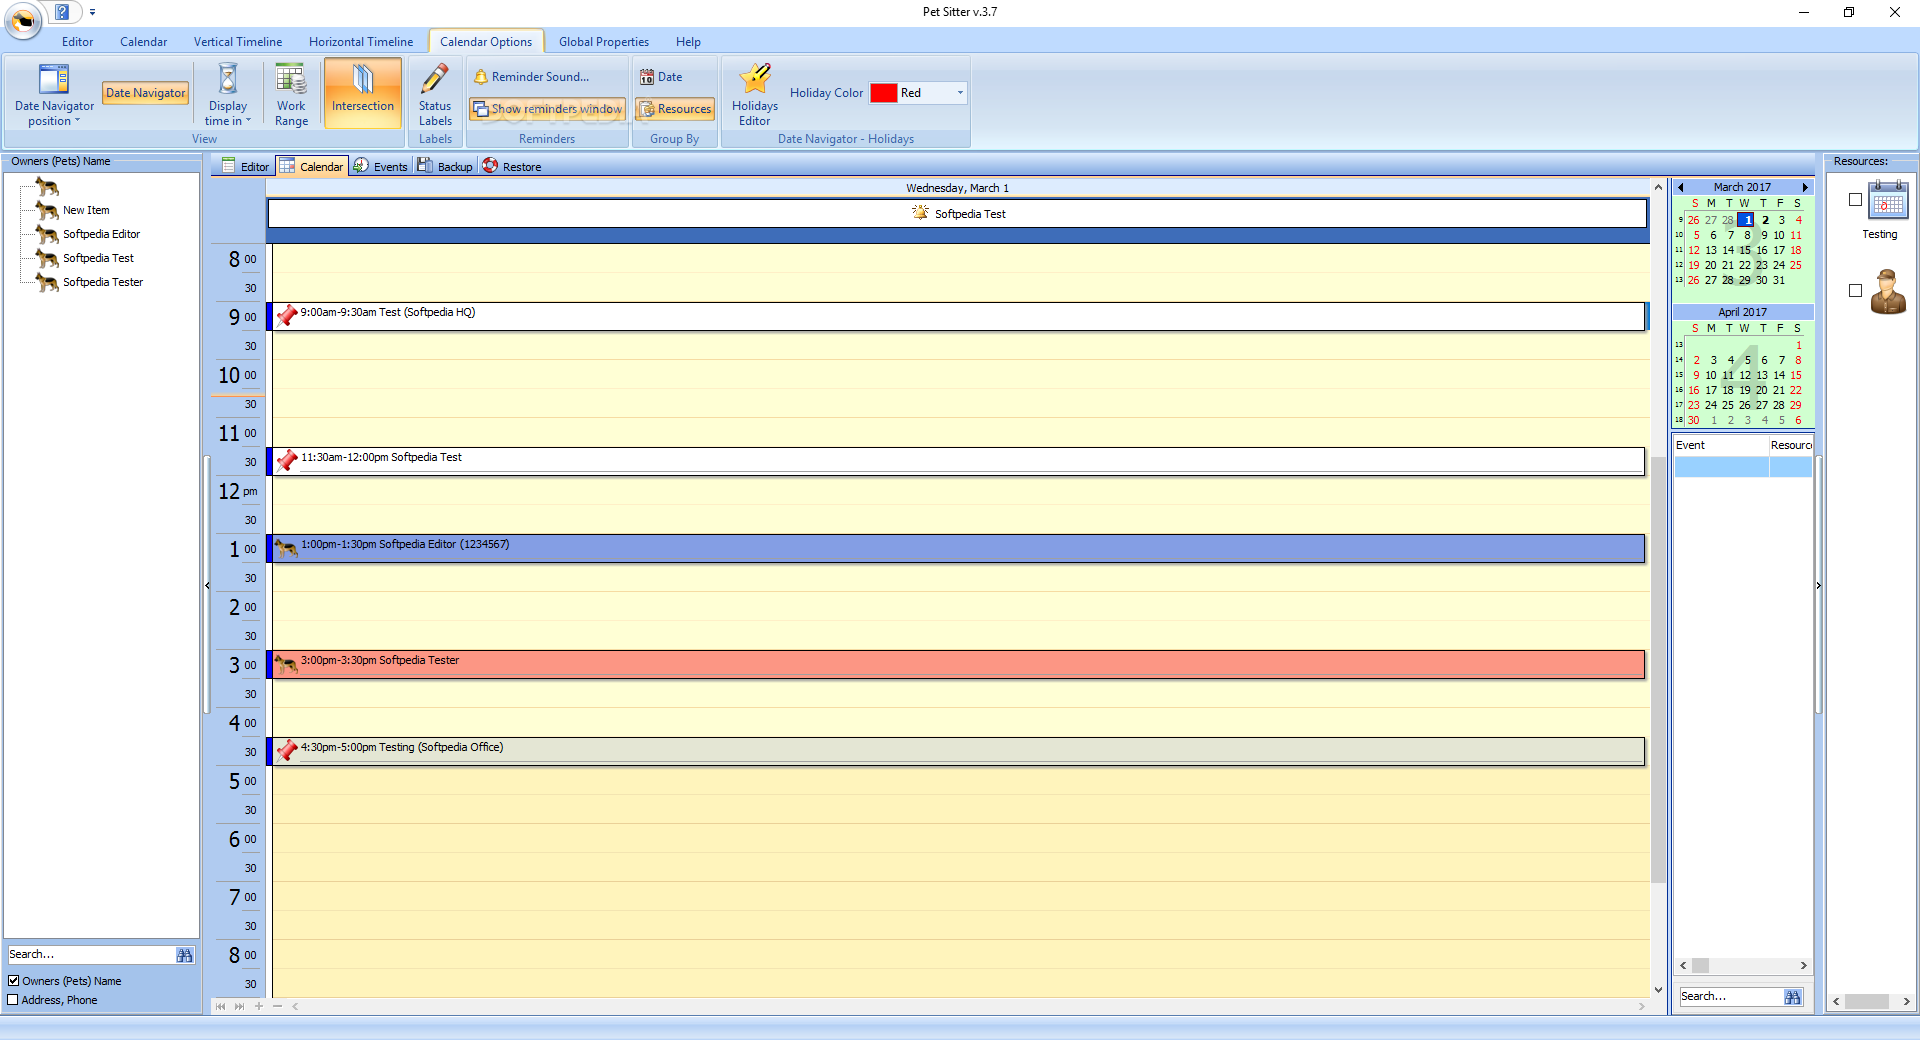
Task: Click the remove page minus icon
Action: tap(278, 1006)
